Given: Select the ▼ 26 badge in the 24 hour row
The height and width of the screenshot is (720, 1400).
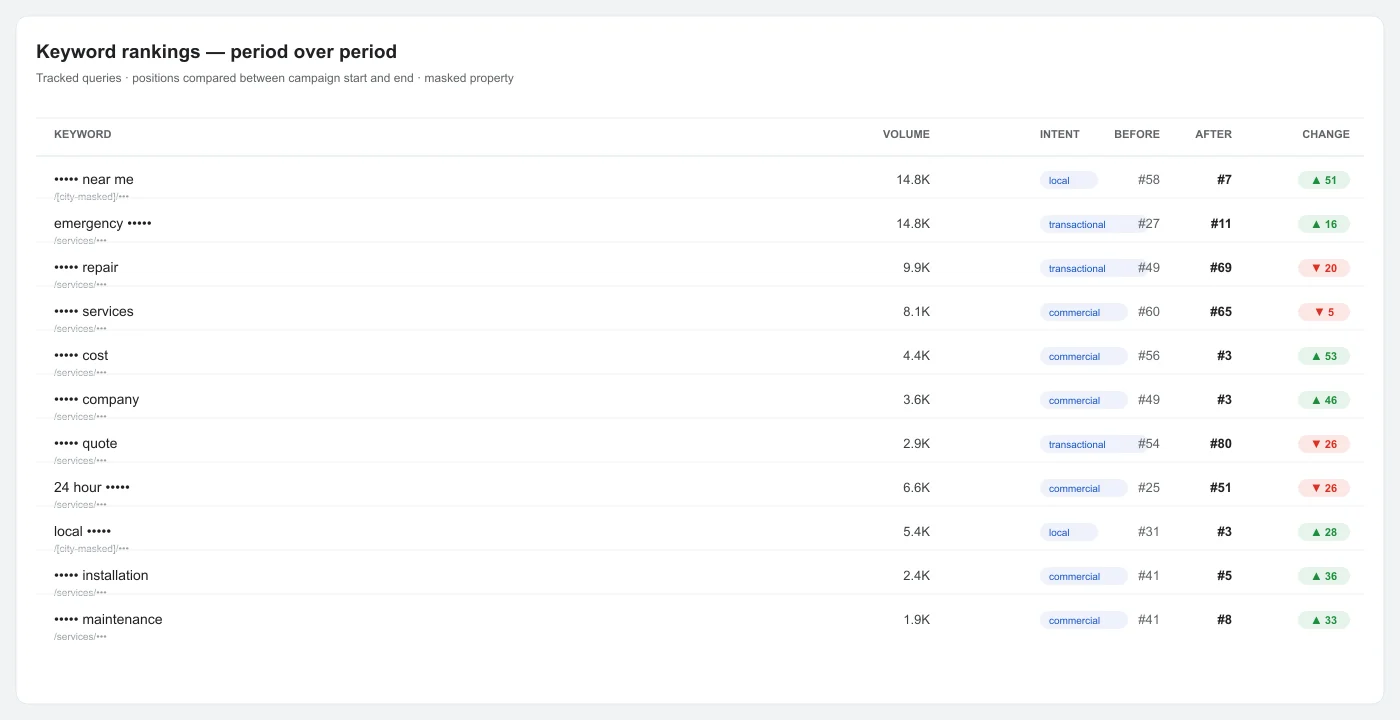Looking at the screenshot, I should click(1324, 488).
